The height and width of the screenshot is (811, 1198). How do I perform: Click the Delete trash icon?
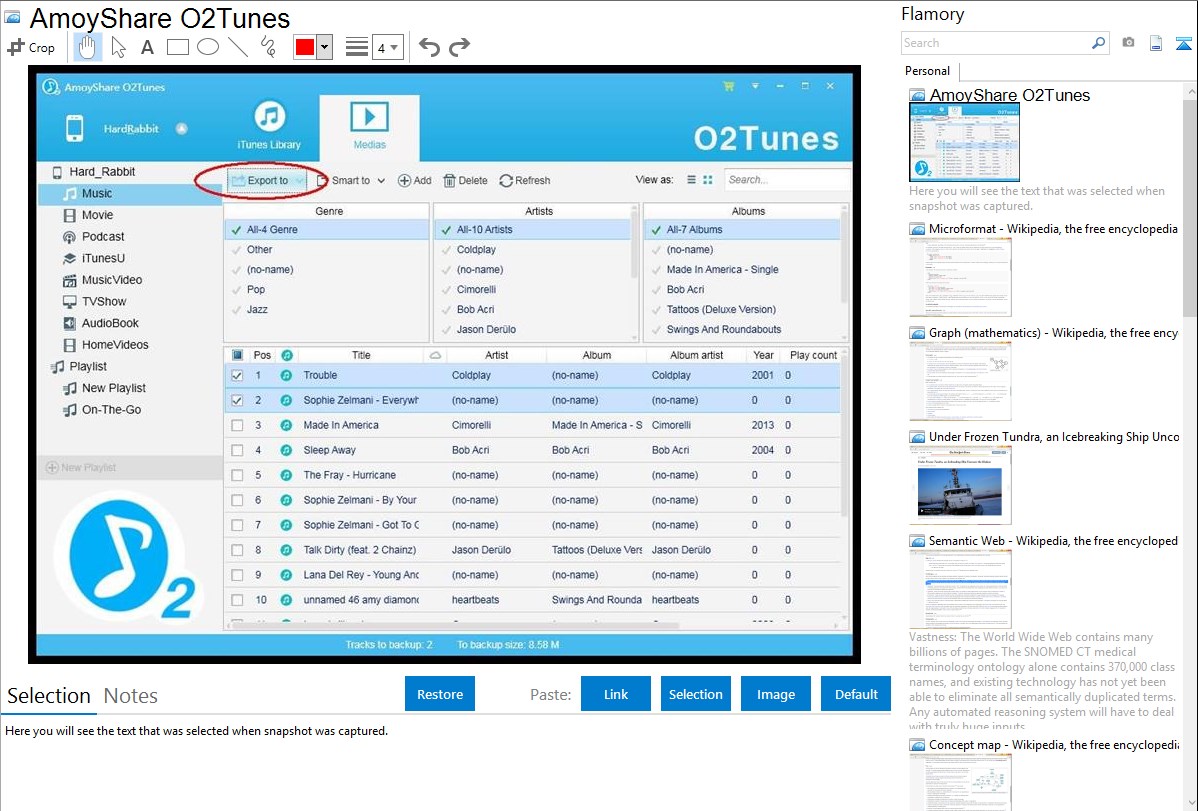tap(450, 180)
